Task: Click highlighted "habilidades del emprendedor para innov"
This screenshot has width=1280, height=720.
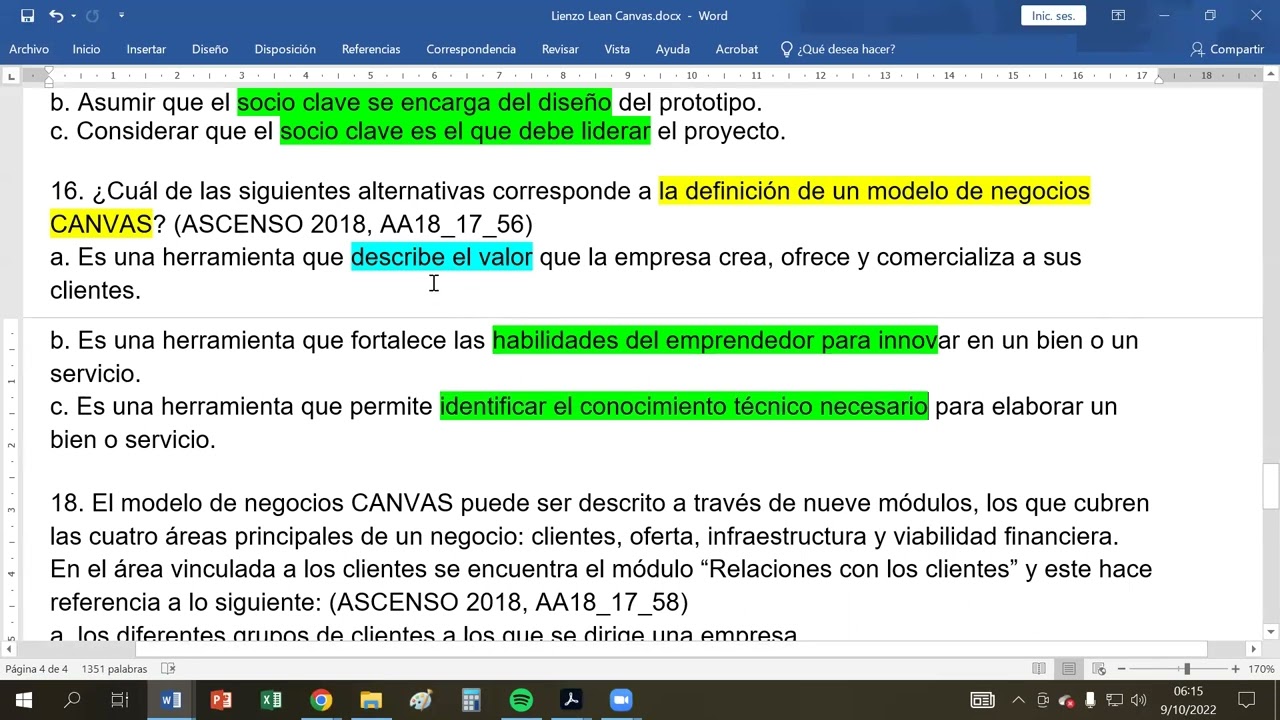Action: pos(715,340)
